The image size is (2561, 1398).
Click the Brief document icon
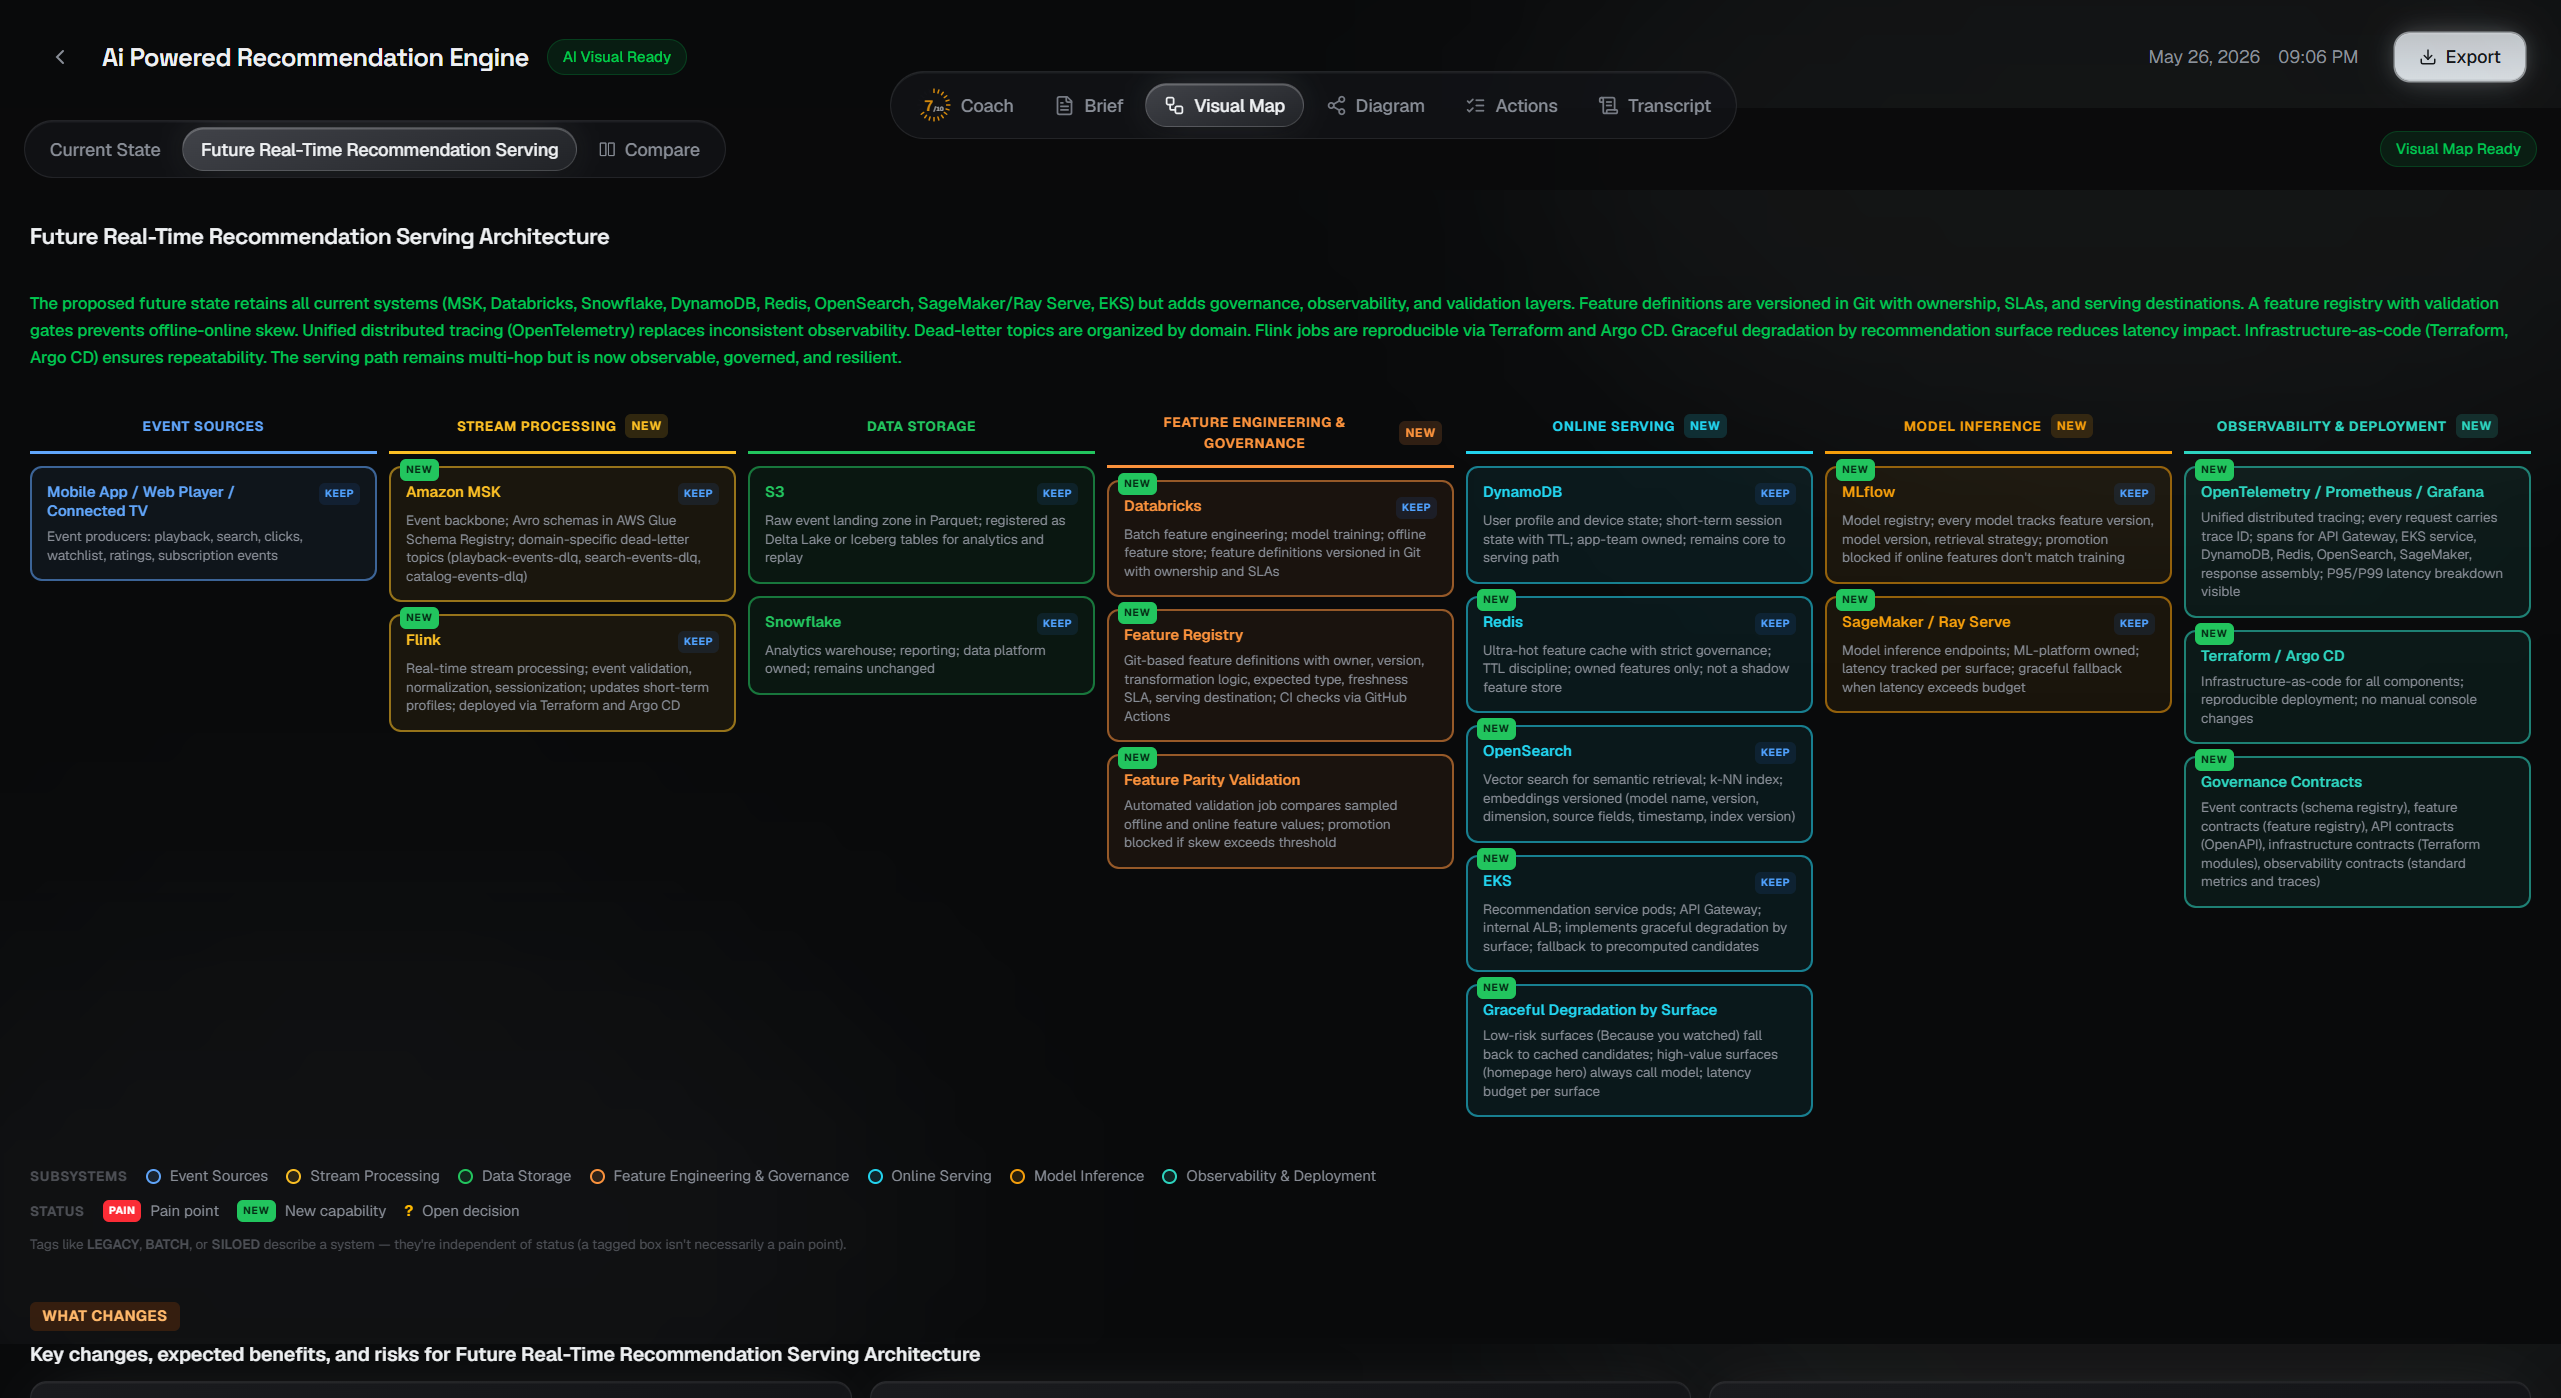point(1064,106)
